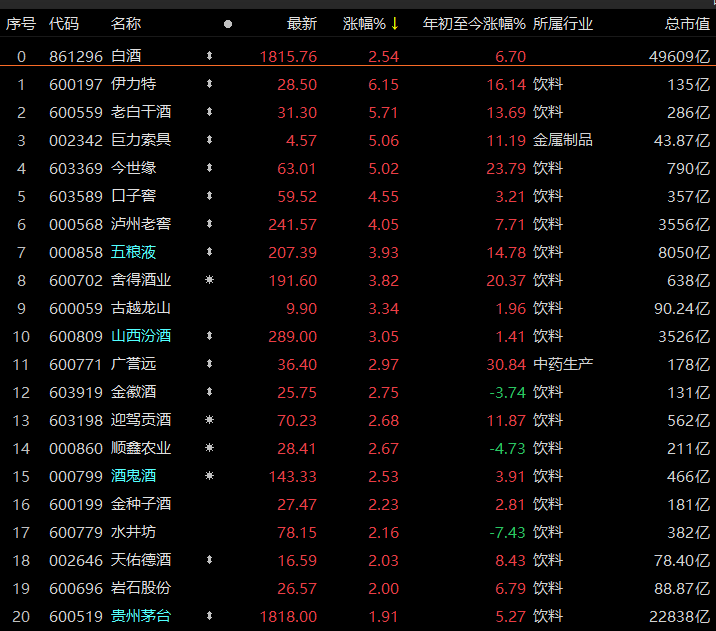This screenshot has width=716, height=631.
Task: Select the 白酒 sector index name
Action: click(126, 56)
